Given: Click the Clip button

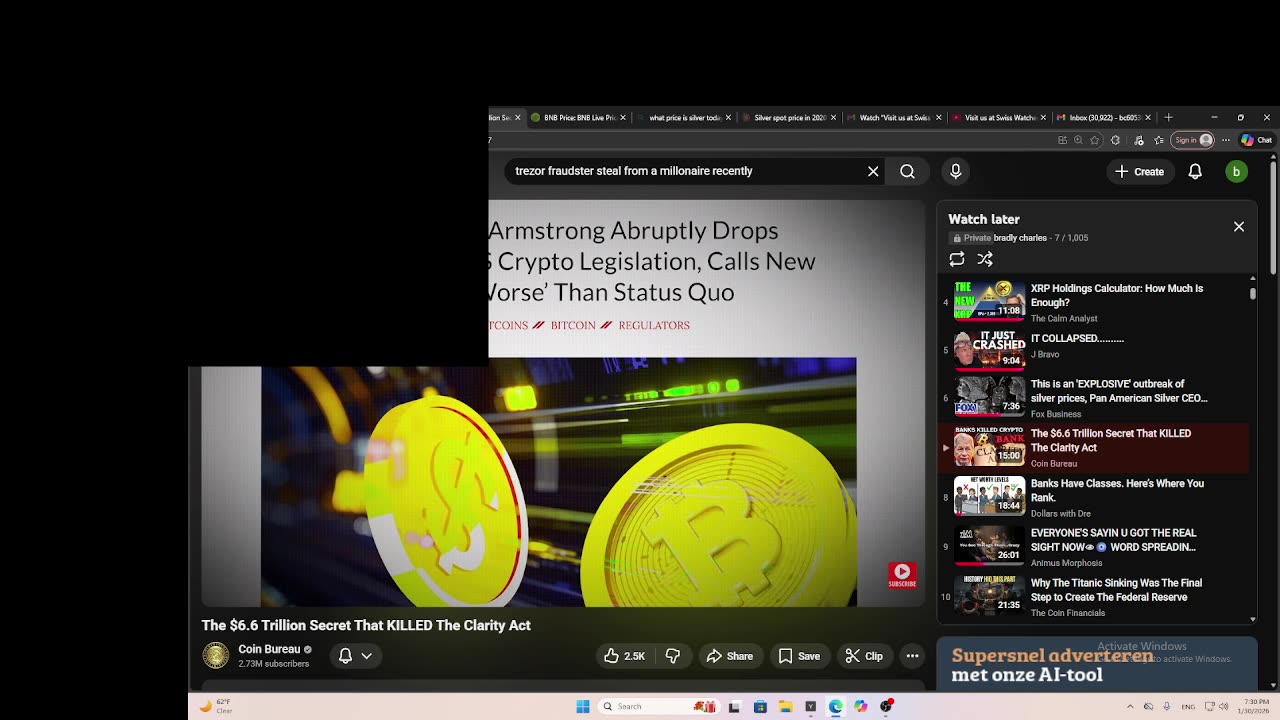Looking at the screenshot, I should [x=864, y=656].
